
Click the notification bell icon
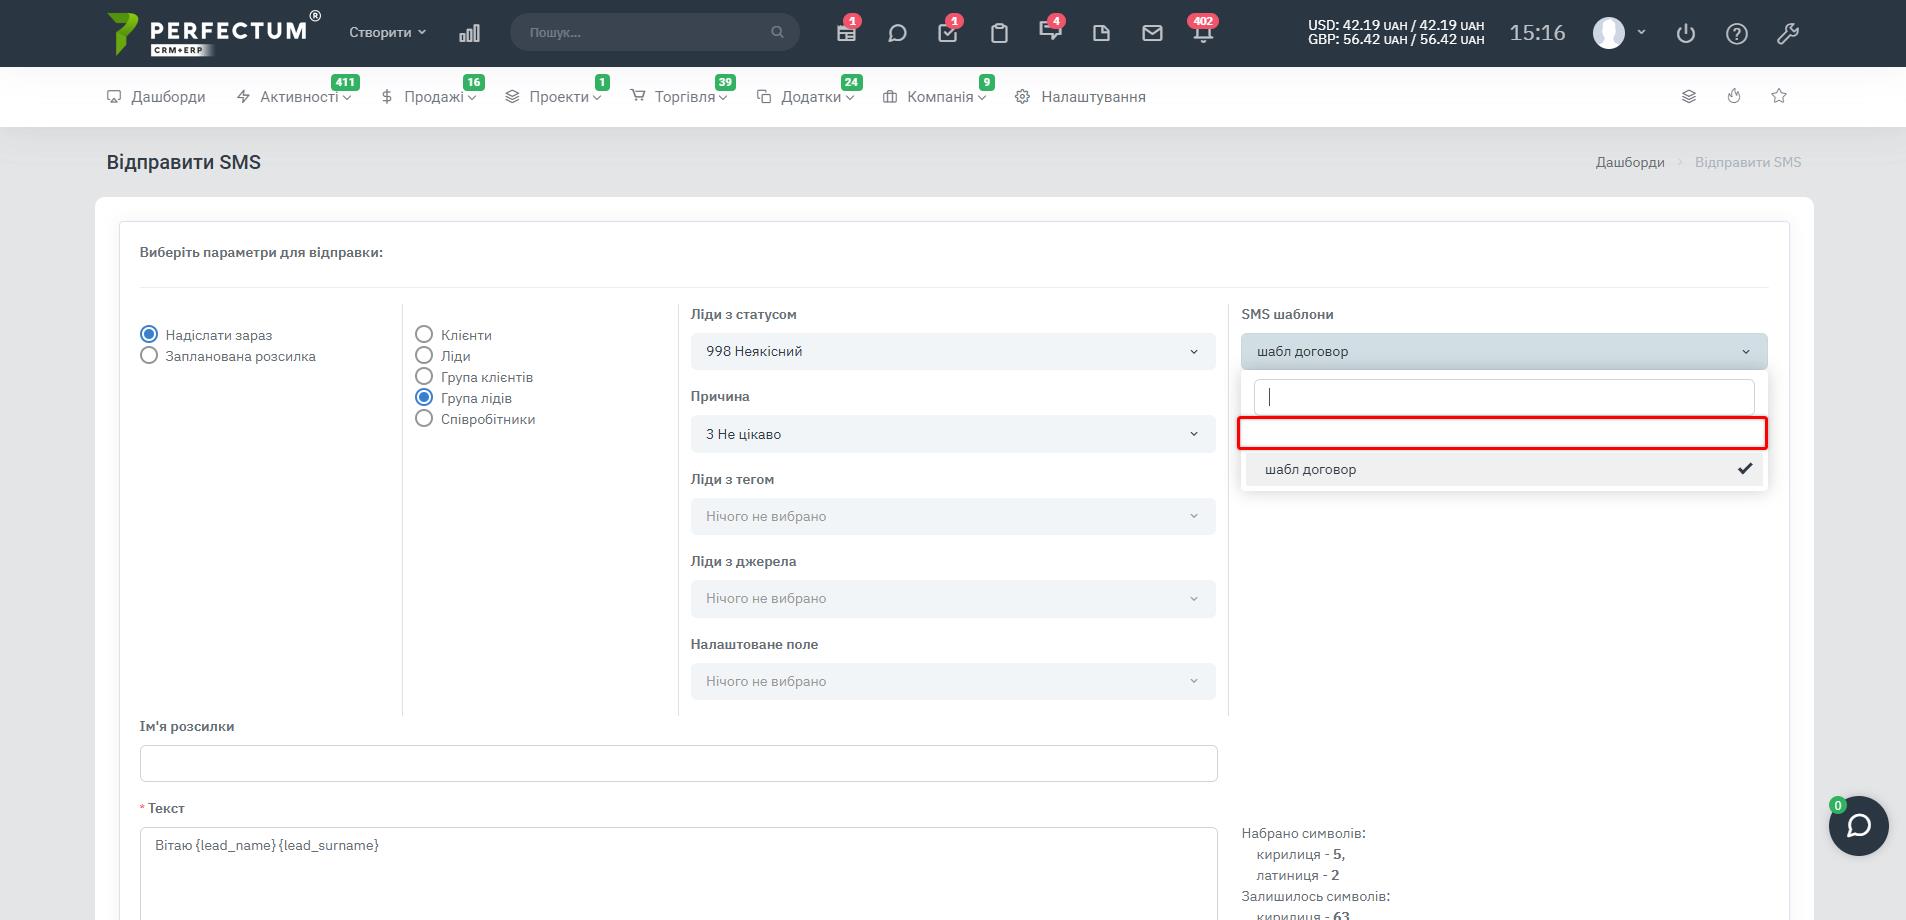pyautogui.click(x=1203, y=33)
